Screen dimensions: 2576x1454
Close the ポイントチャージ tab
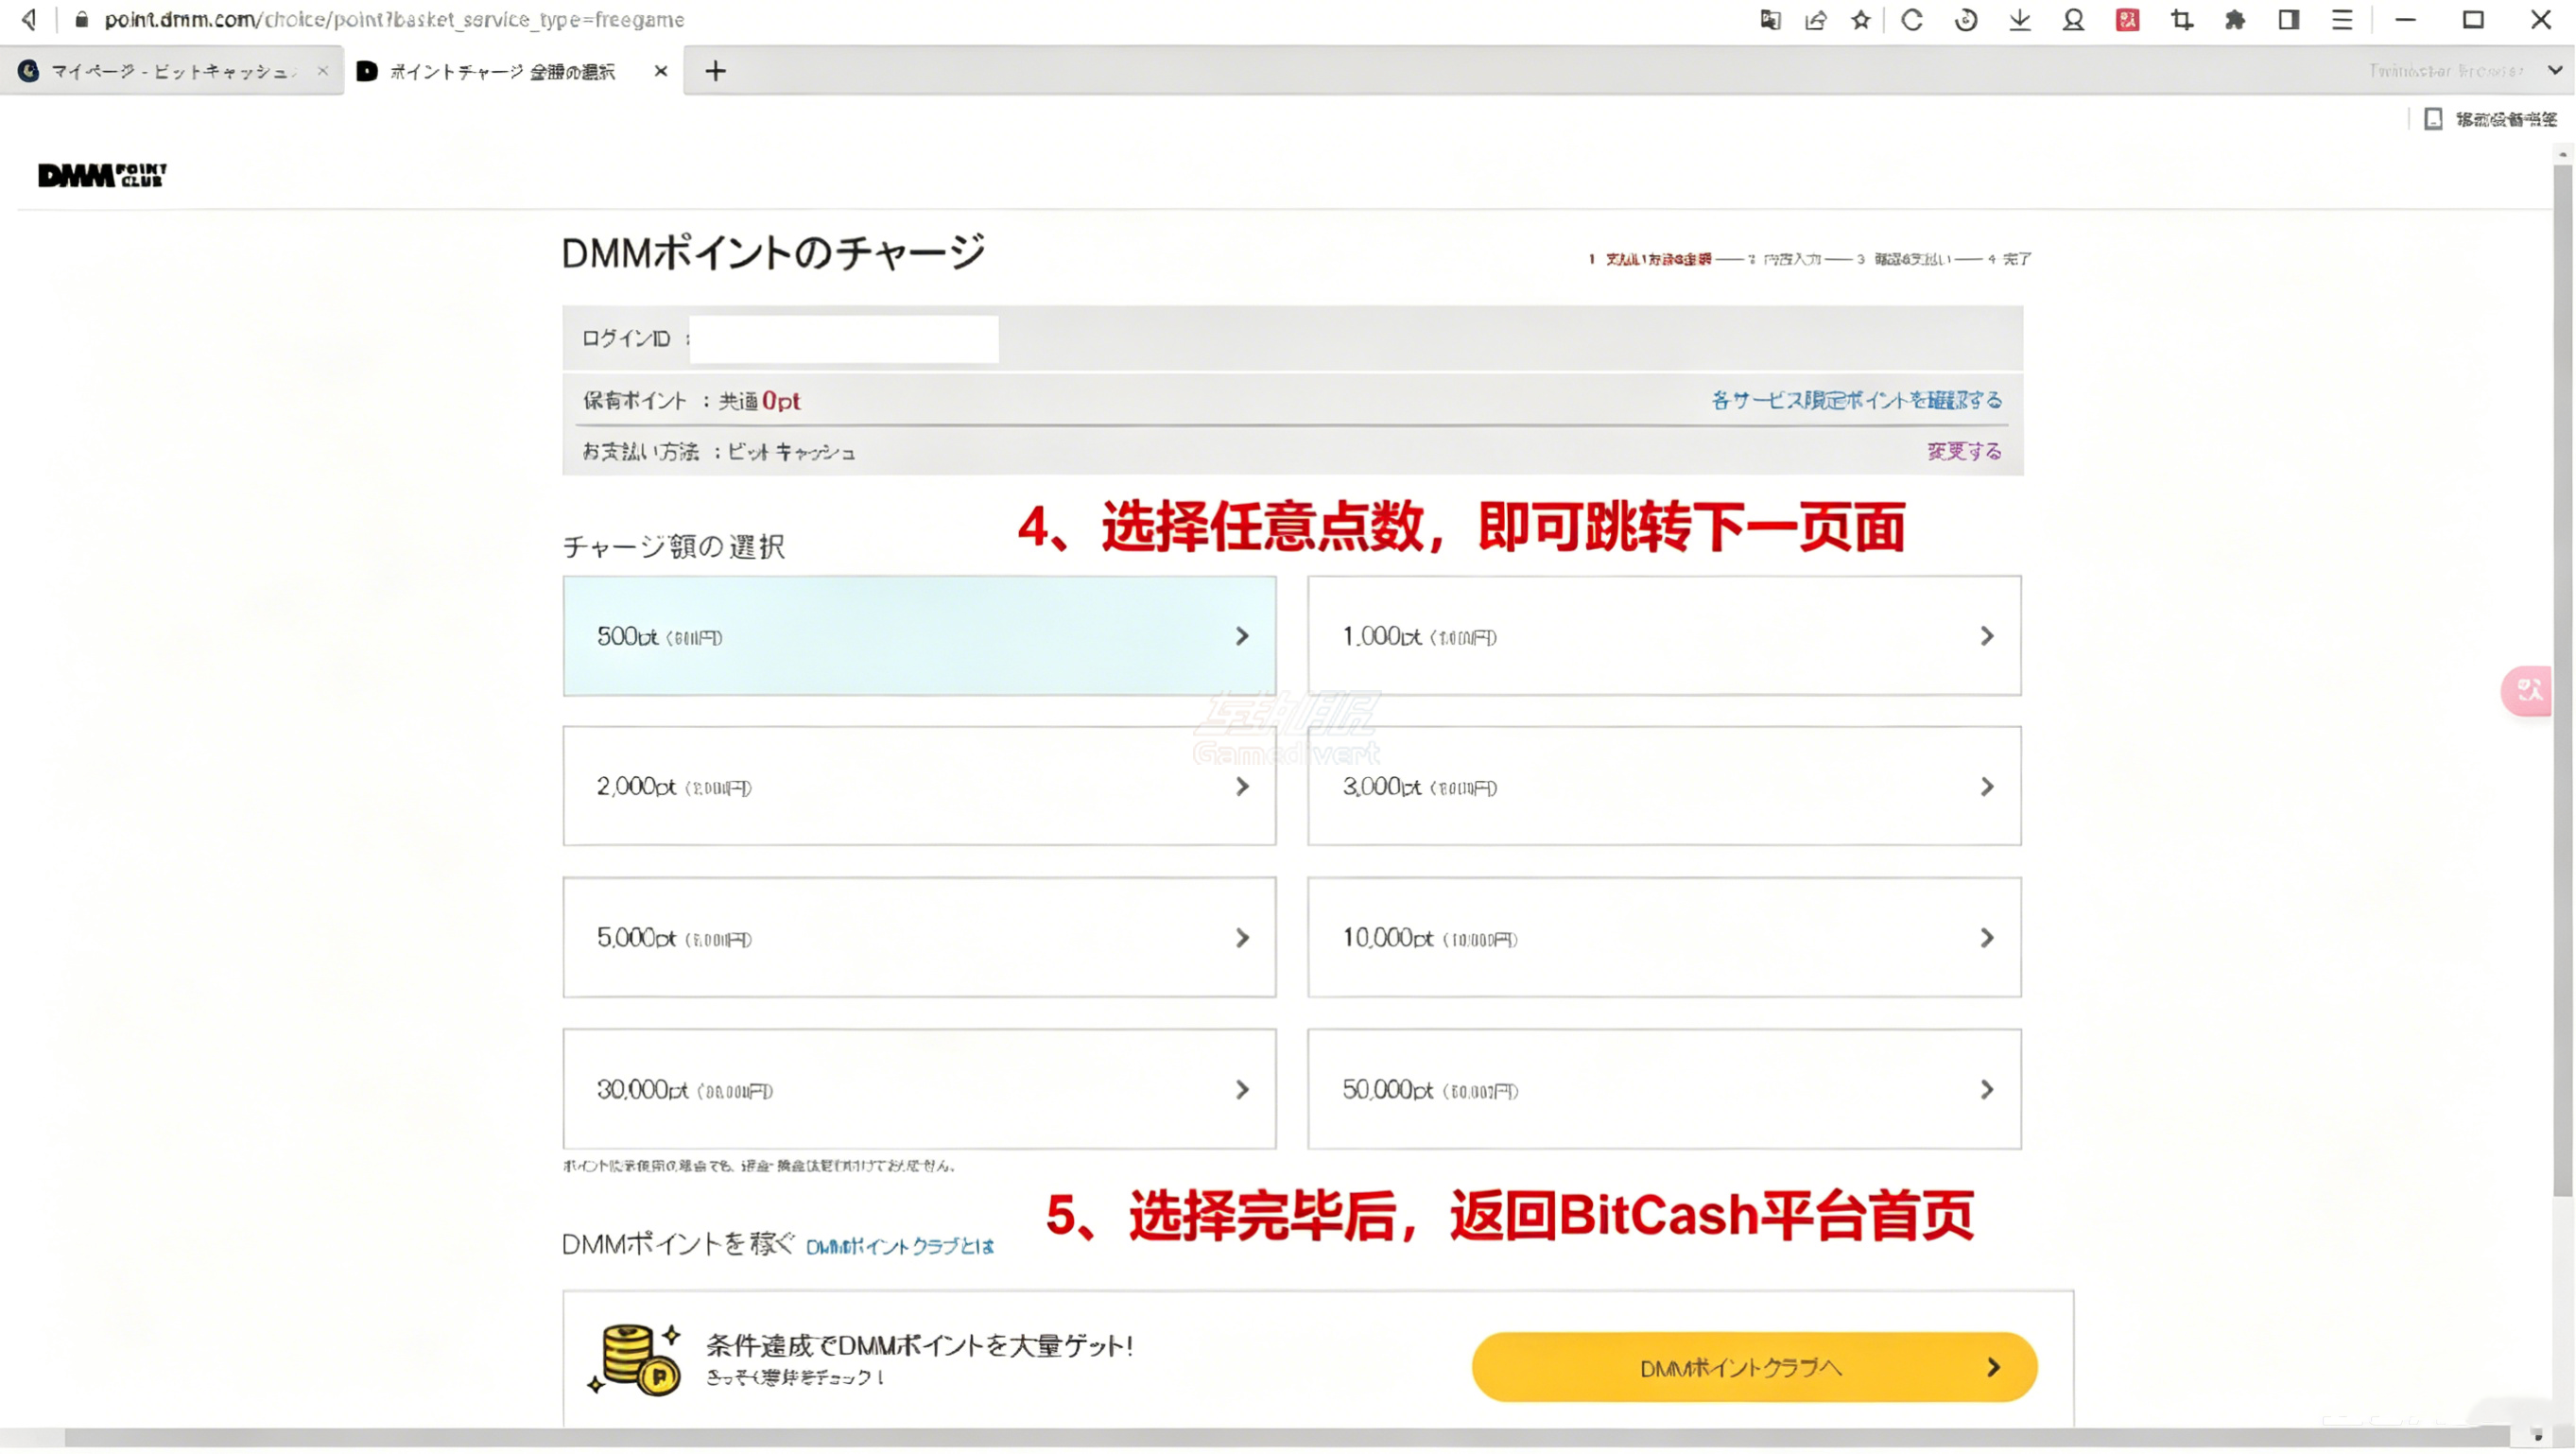pyautogui.click(x=661, y=71)
